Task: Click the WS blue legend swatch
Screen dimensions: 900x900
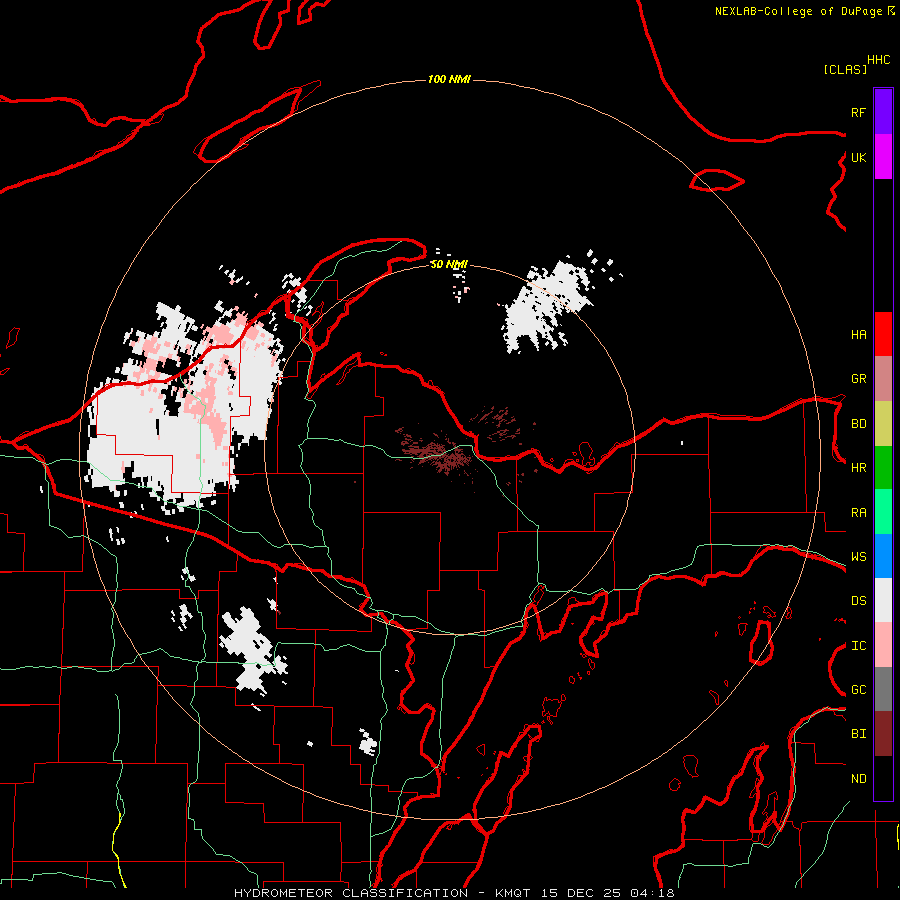Action: 883,556
